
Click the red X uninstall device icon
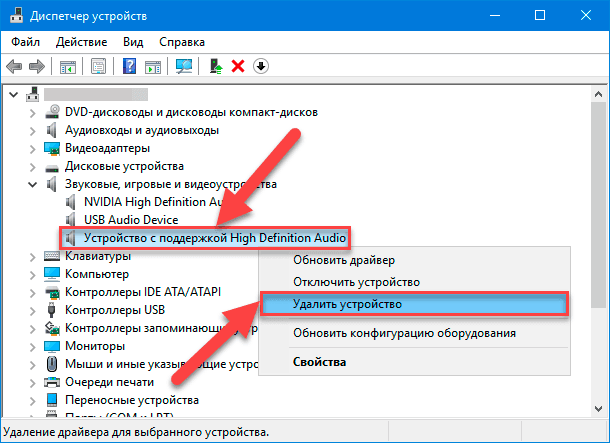[x=238, y=66]
